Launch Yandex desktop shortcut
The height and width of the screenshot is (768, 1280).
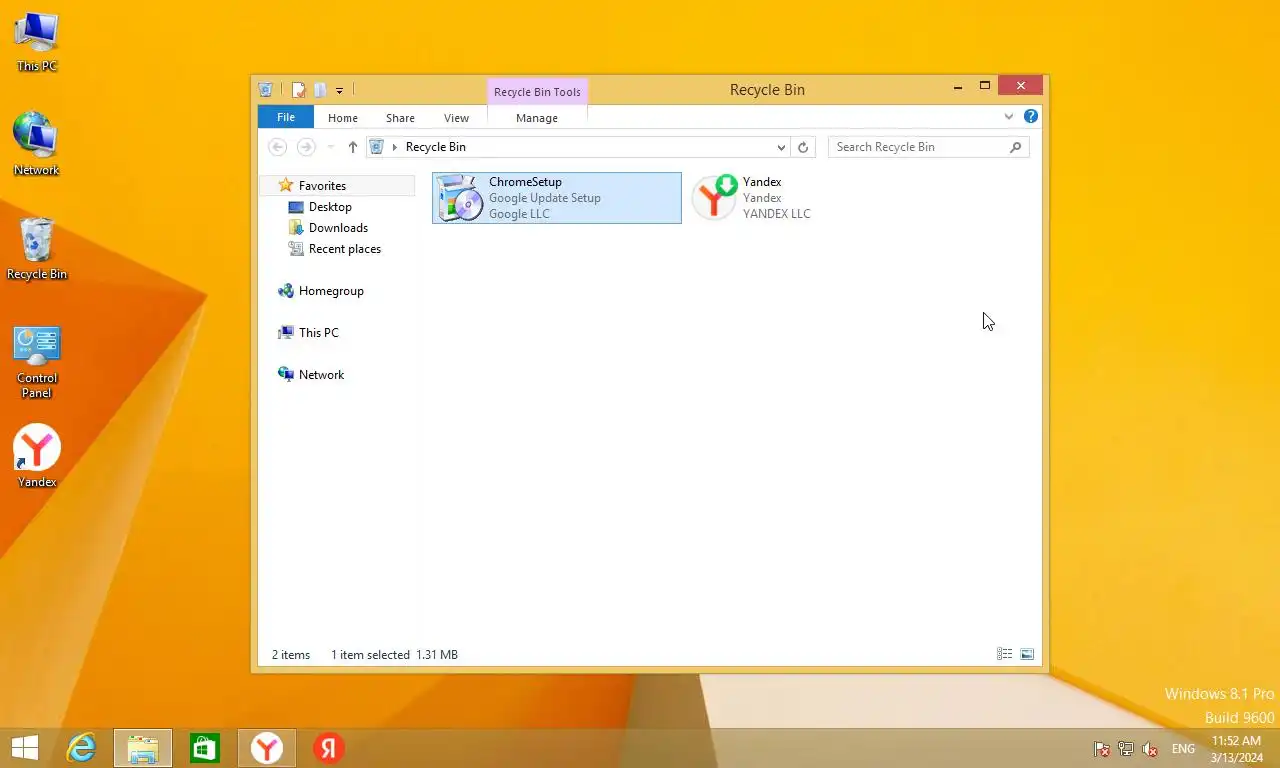tap(37, 457)
